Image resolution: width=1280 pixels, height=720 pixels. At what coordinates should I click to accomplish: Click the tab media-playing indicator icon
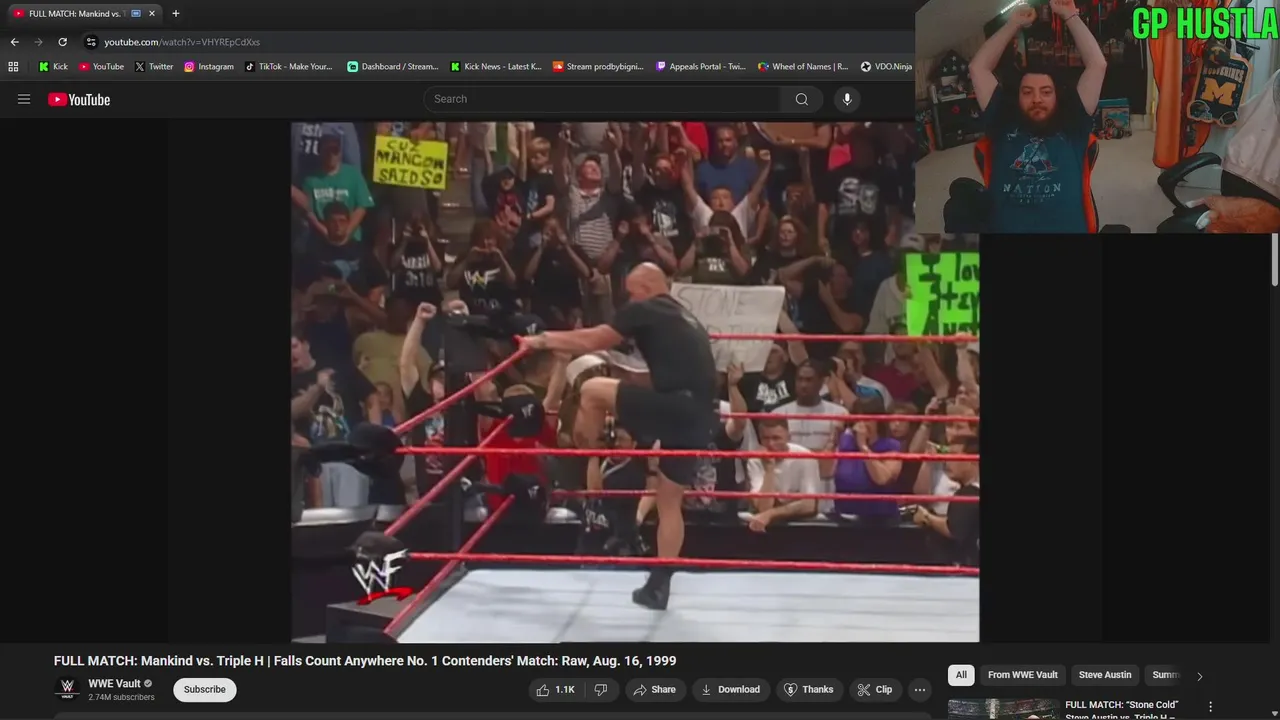(x=136, y=14)
